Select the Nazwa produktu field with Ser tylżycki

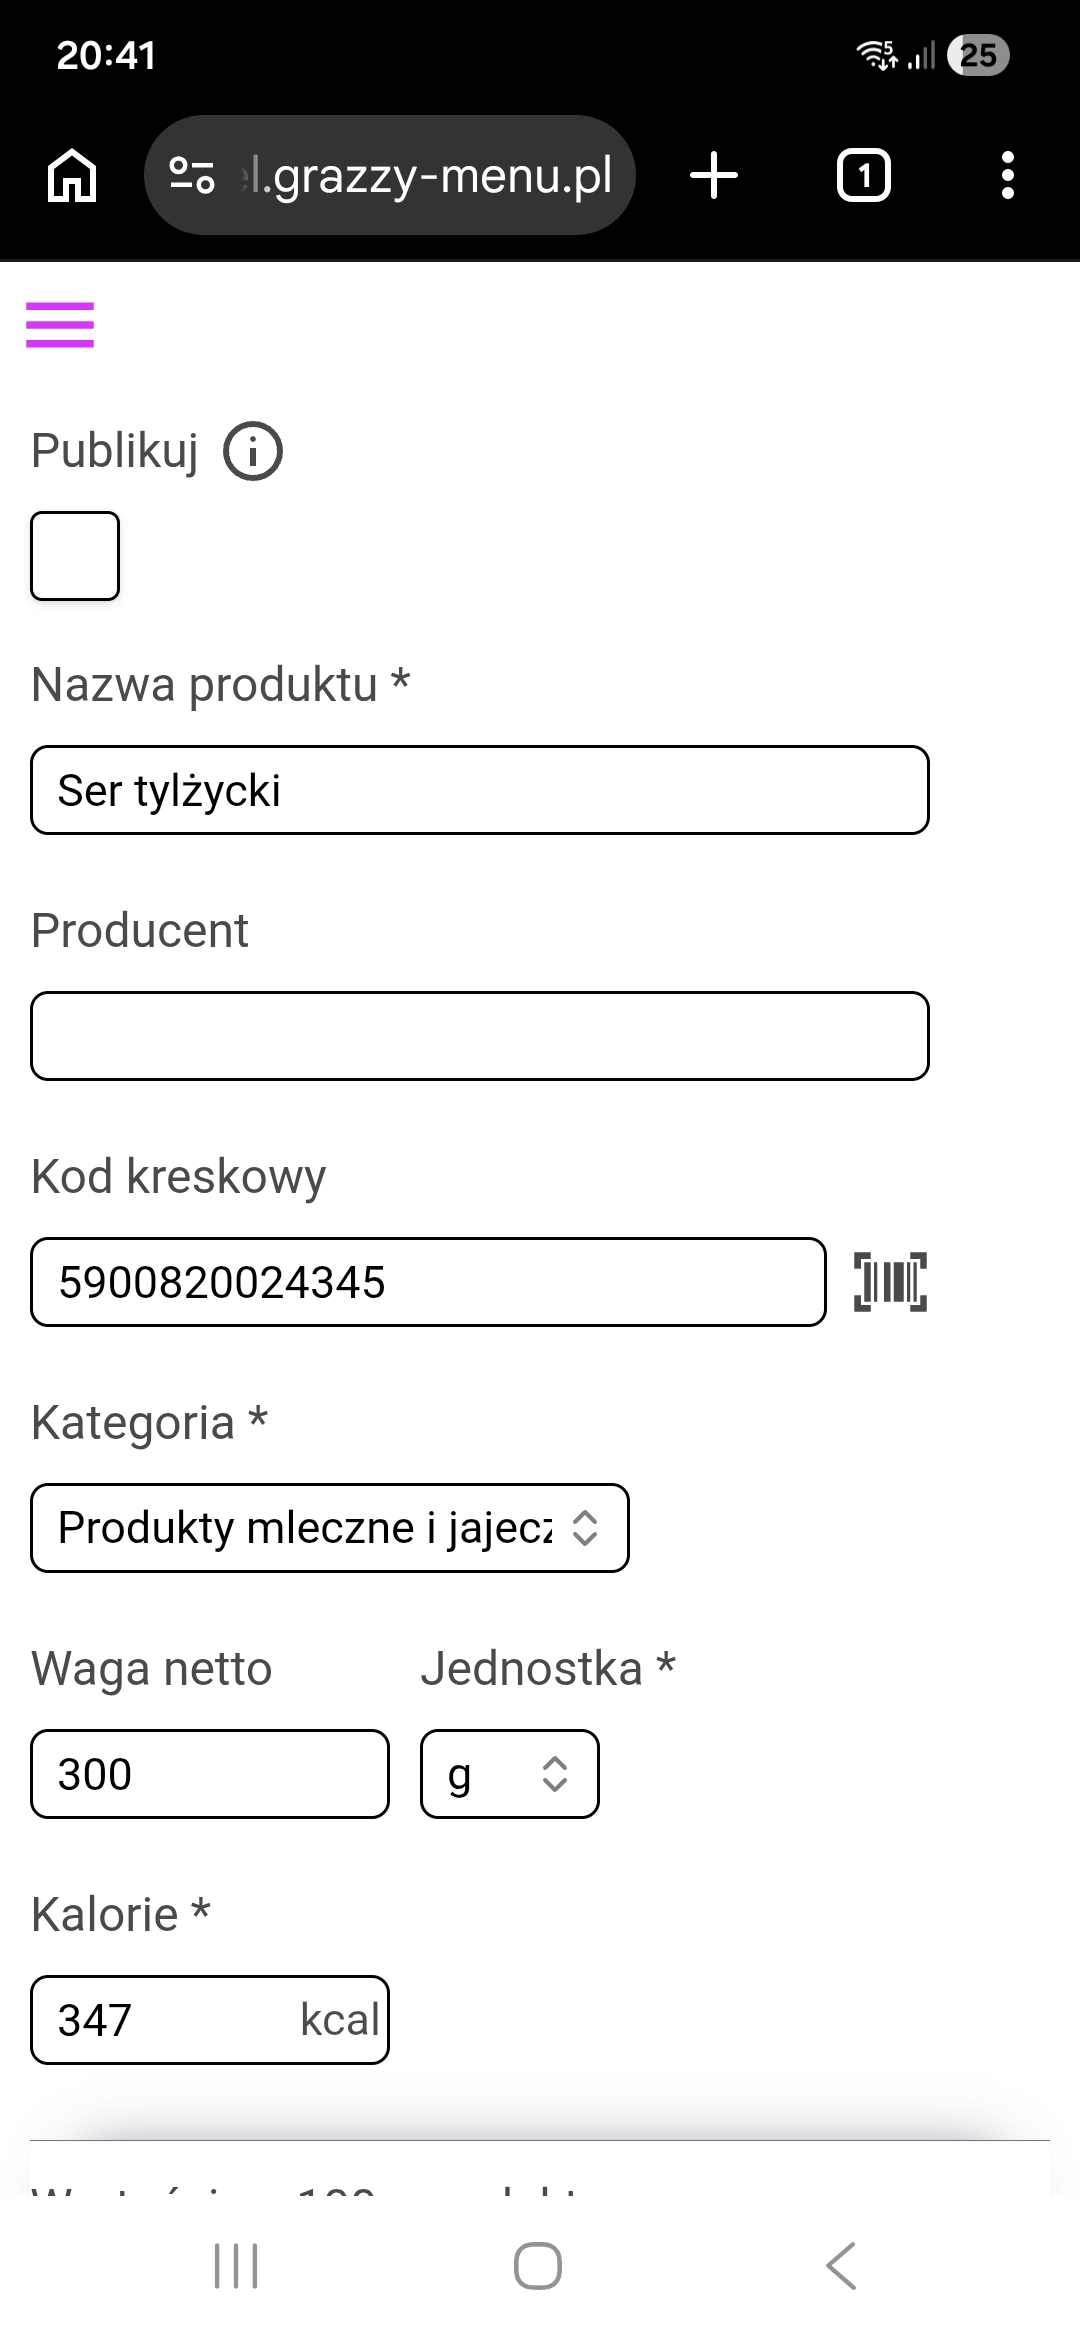pyautogui.click(x=480, y=790)
